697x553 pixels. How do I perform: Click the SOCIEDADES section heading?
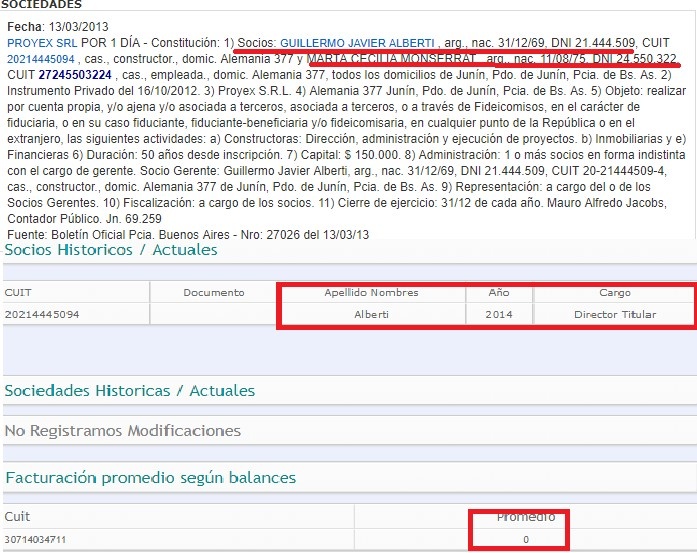[x=41, y=4]
